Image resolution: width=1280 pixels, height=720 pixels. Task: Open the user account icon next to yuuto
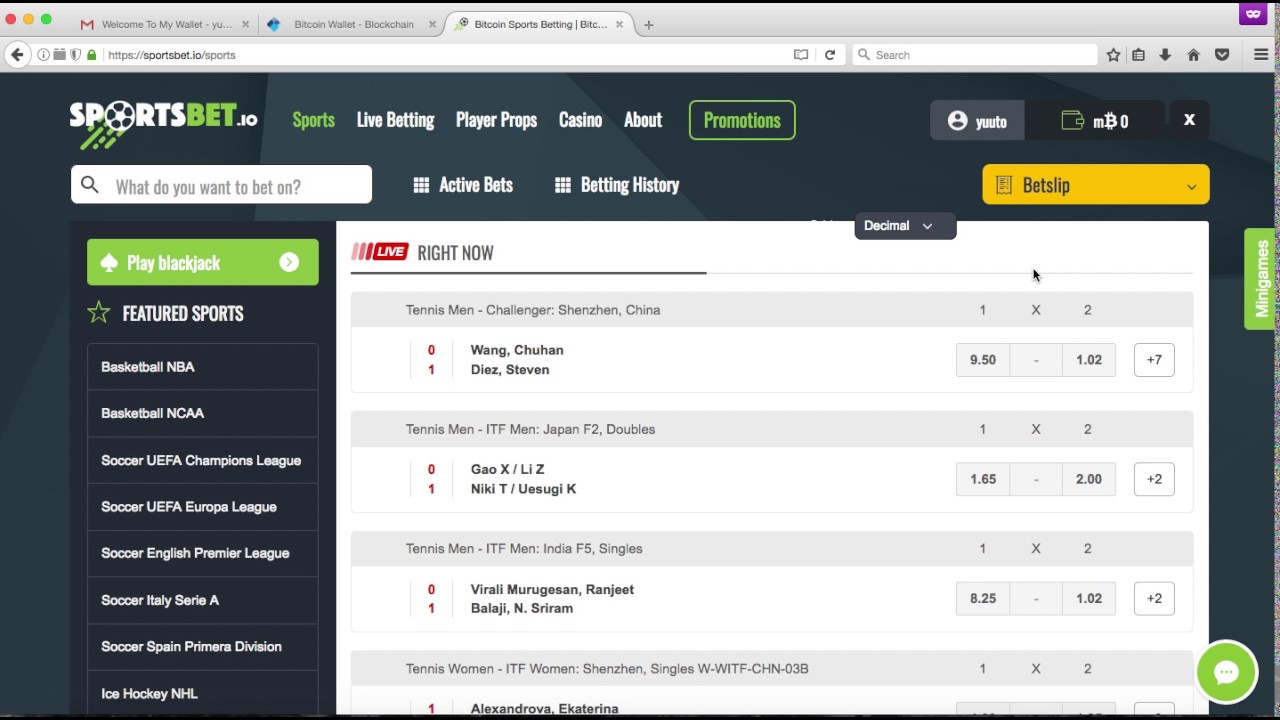958,121
